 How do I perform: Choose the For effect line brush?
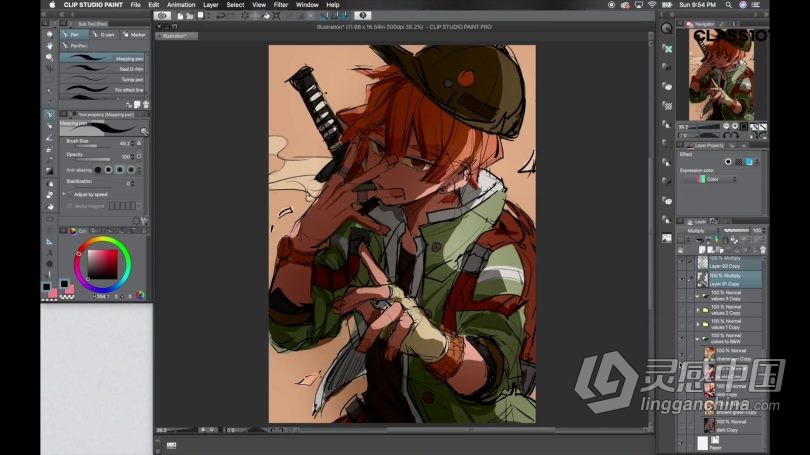(x=102, y=90)
